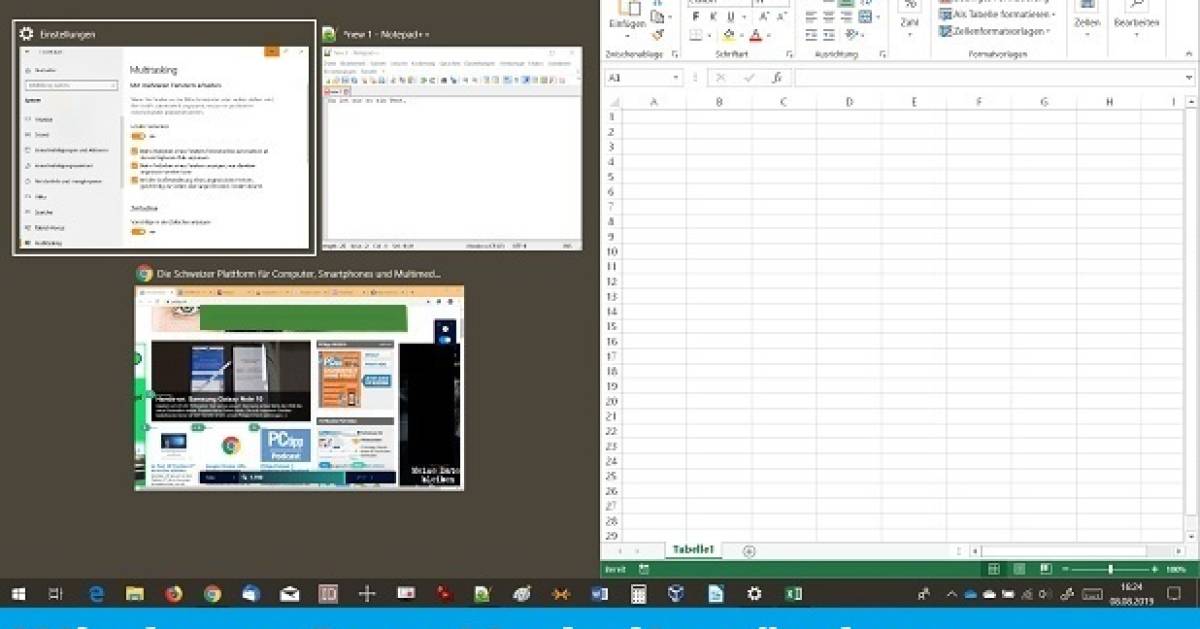Switch to the Tabelle1 sheet tab
This screenshot has width=1200, height=629.
692,551
